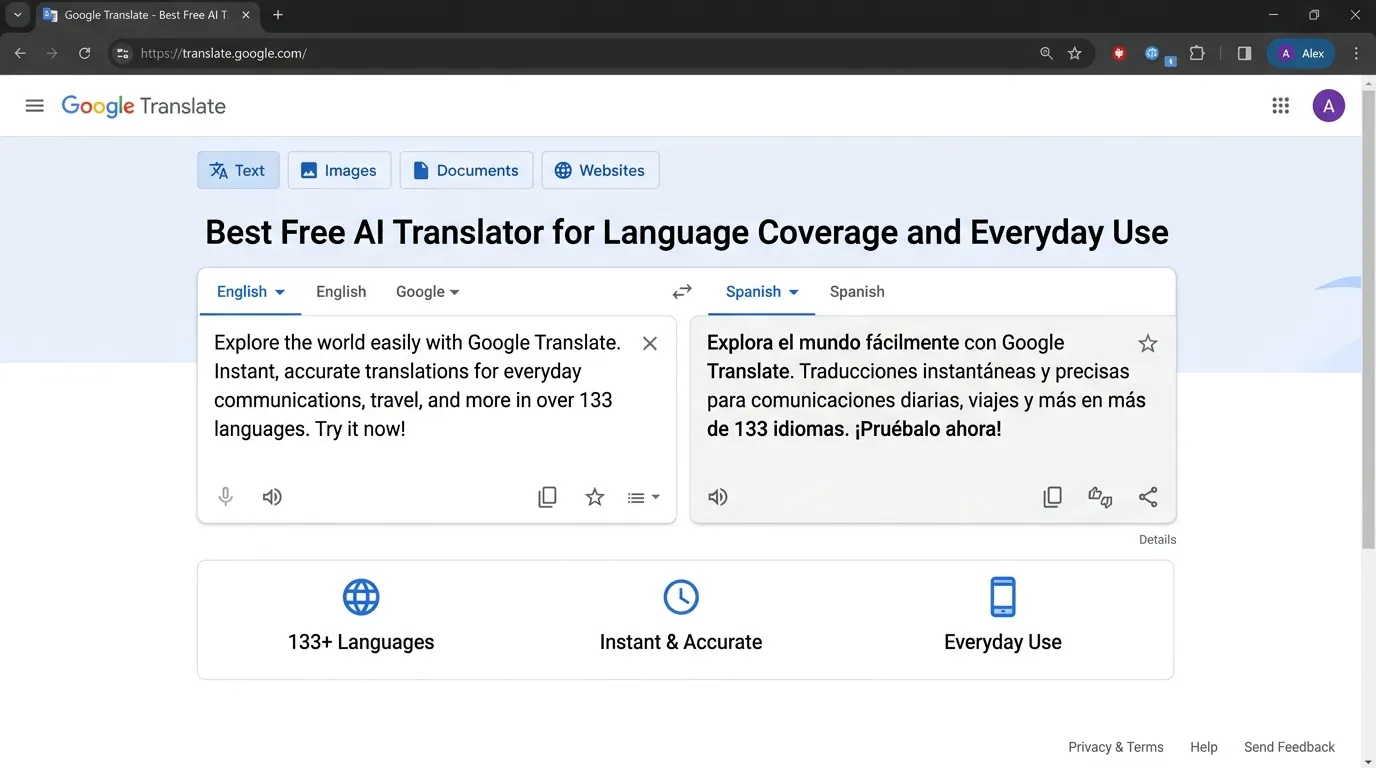The image size is (1376, 768).
Task: Reload the page in browser
Action: point(85,53)
